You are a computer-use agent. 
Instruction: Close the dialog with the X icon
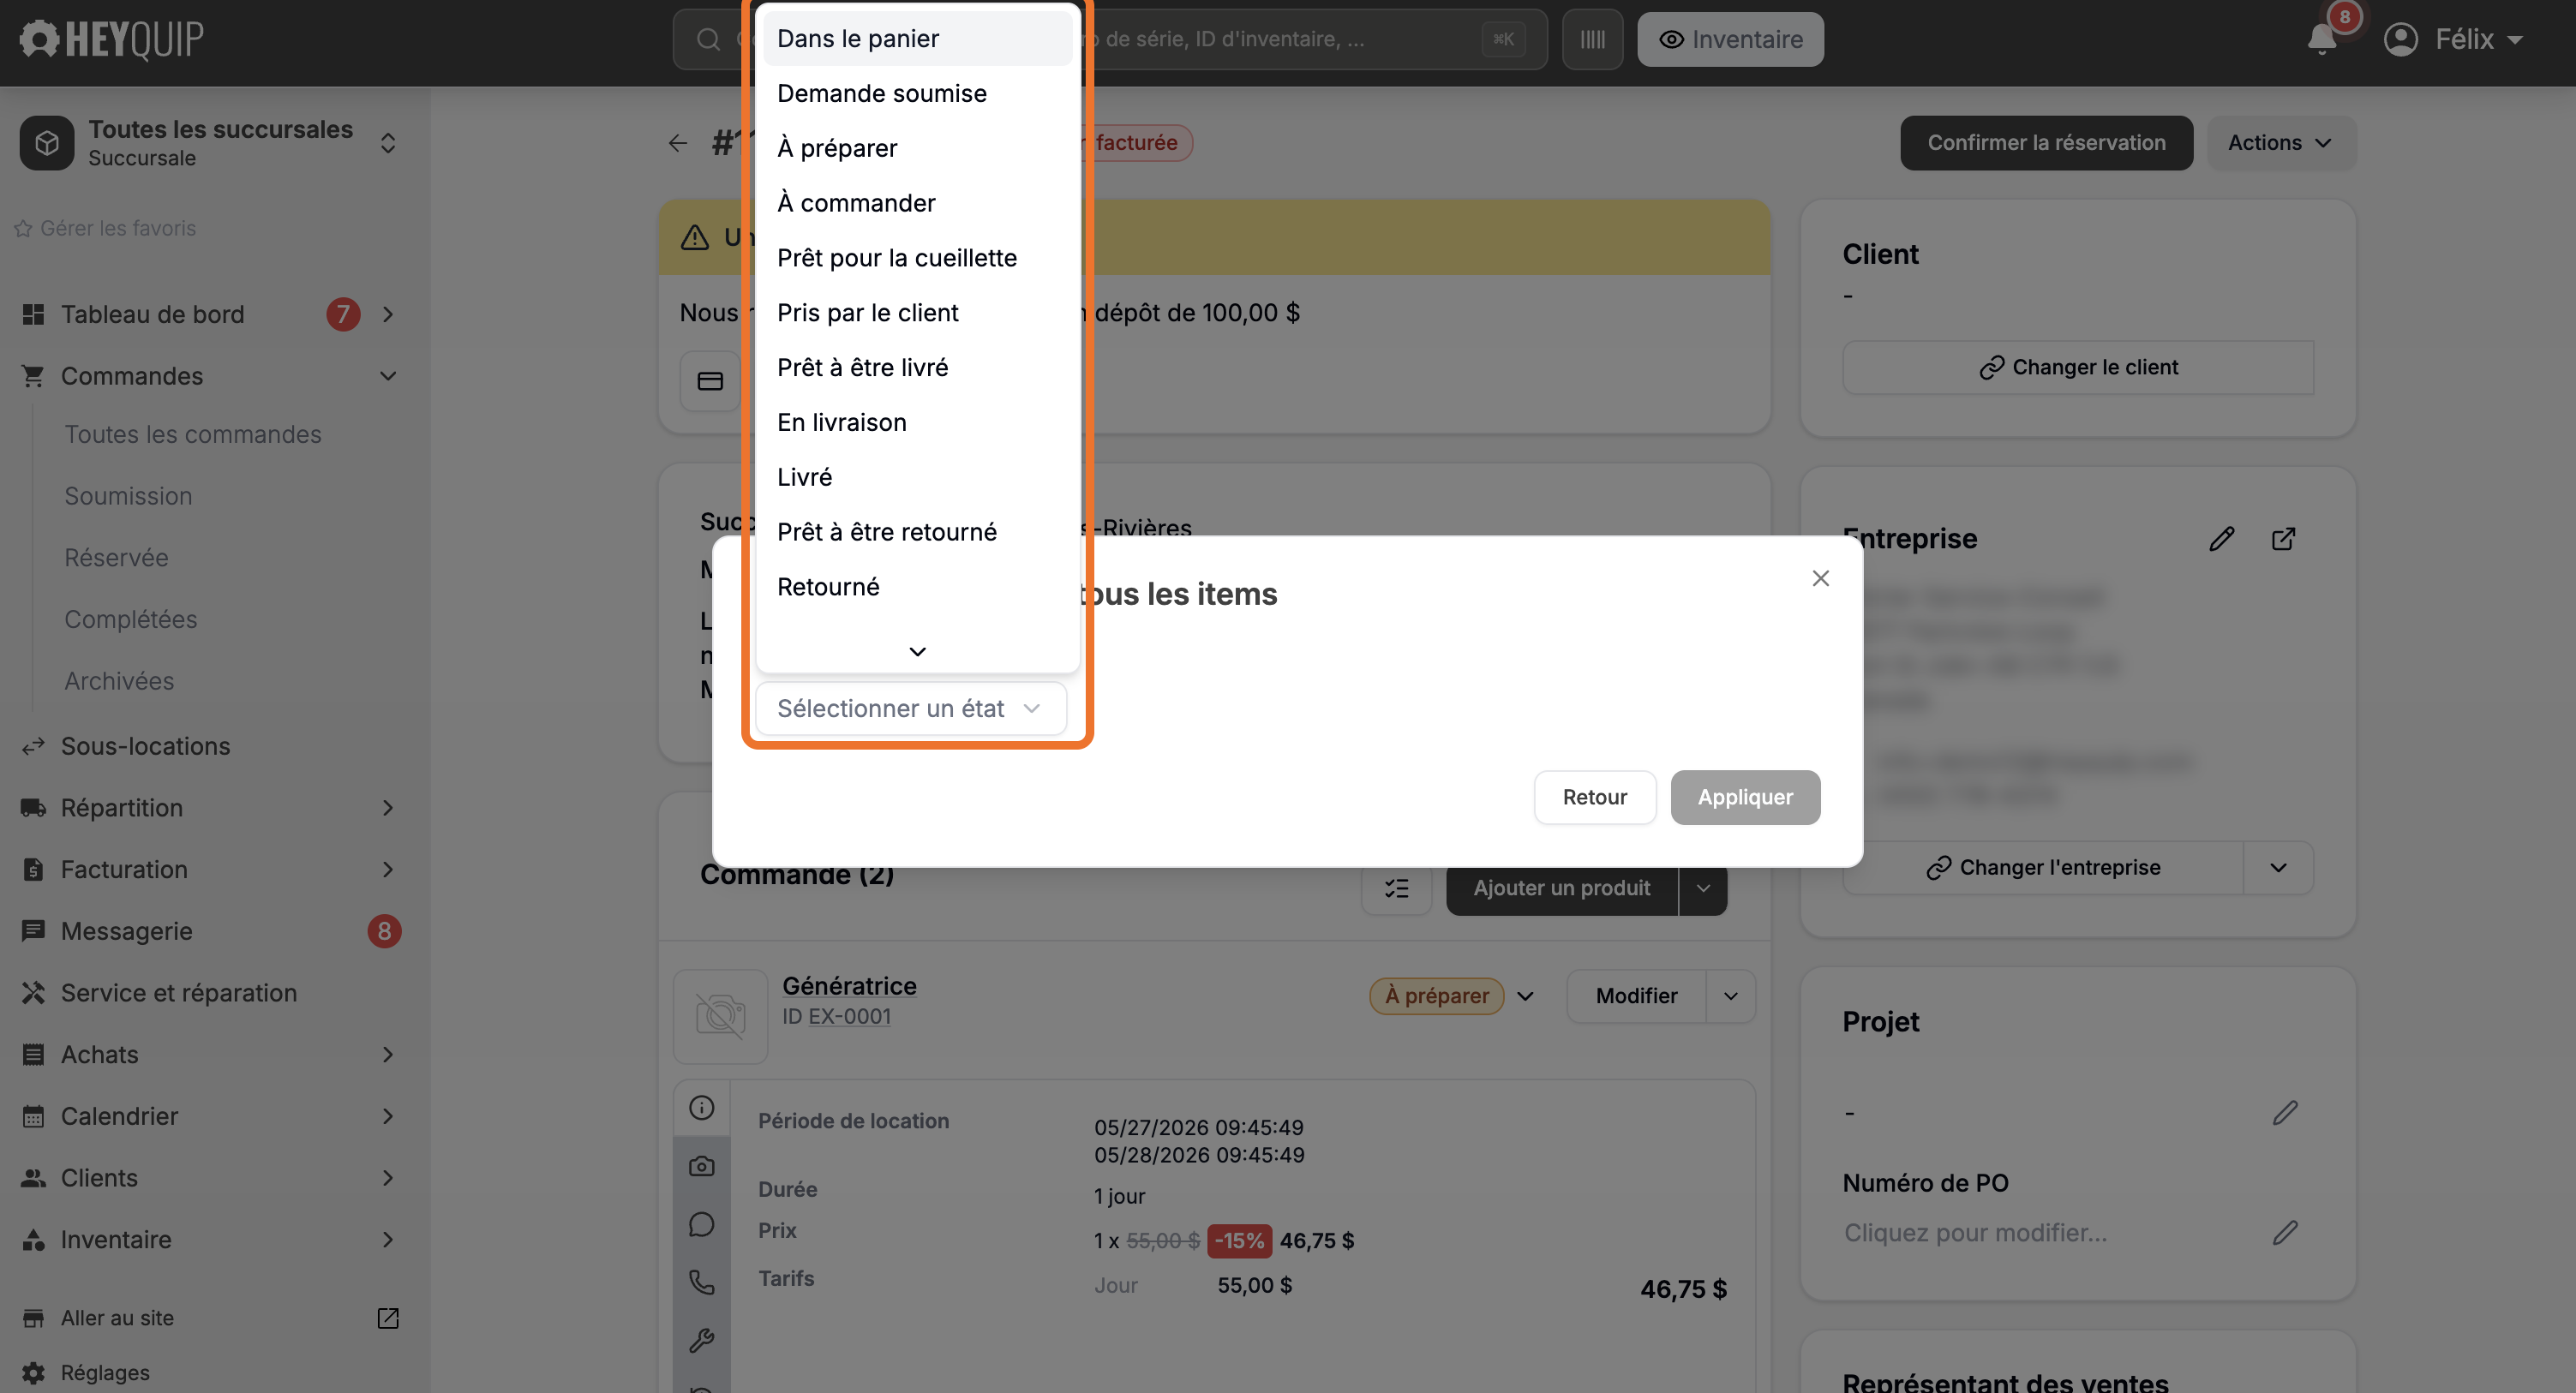1820,579
